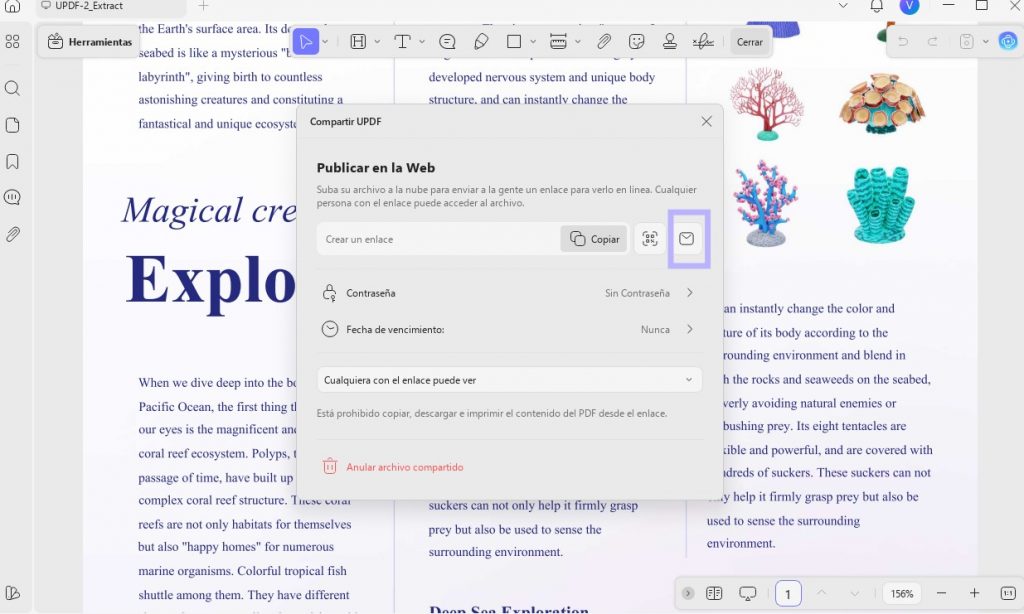Expand the measure tool options arrow
Viewport: 1024px width, 614px height.
click(x=577, y=42)
